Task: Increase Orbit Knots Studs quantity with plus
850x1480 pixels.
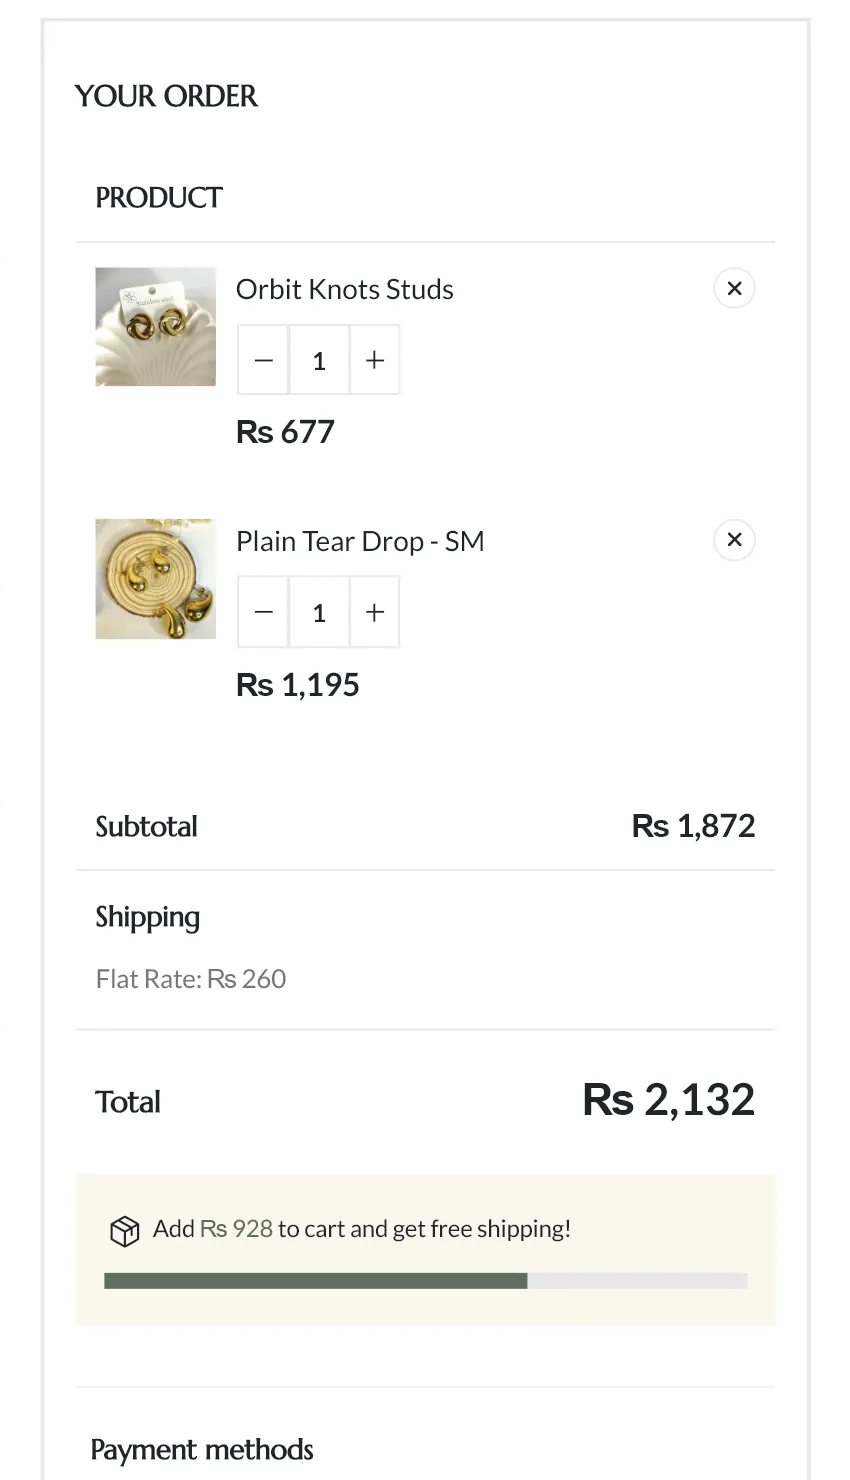Action: (x=375, y=360)
